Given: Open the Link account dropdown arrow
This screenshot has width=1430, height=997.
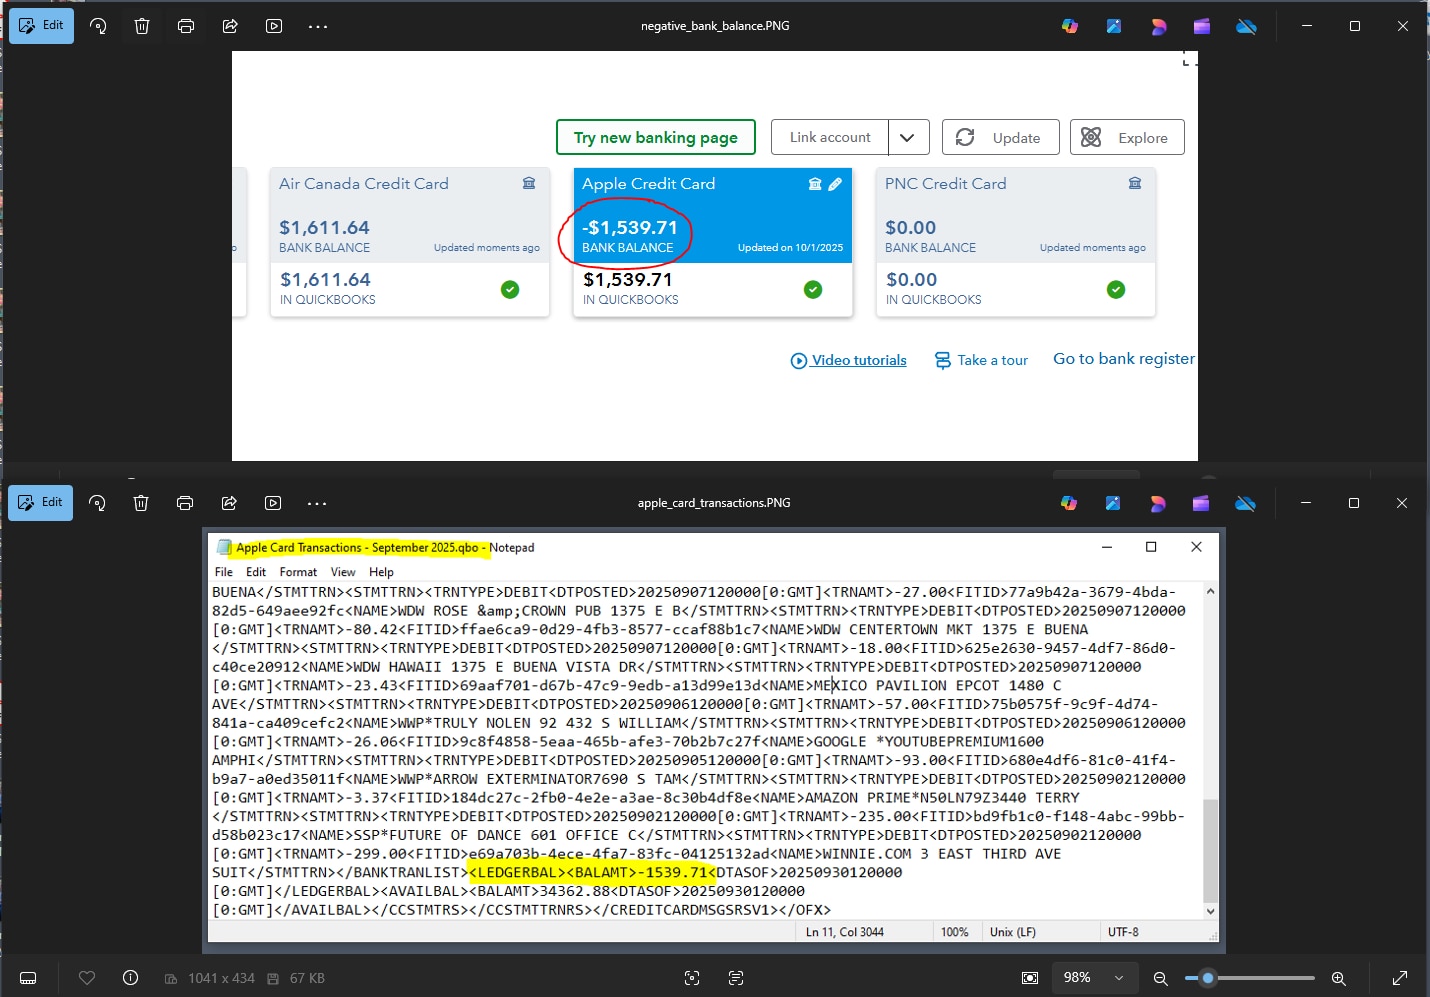Looking at the screenshot, I should (908, 137).
